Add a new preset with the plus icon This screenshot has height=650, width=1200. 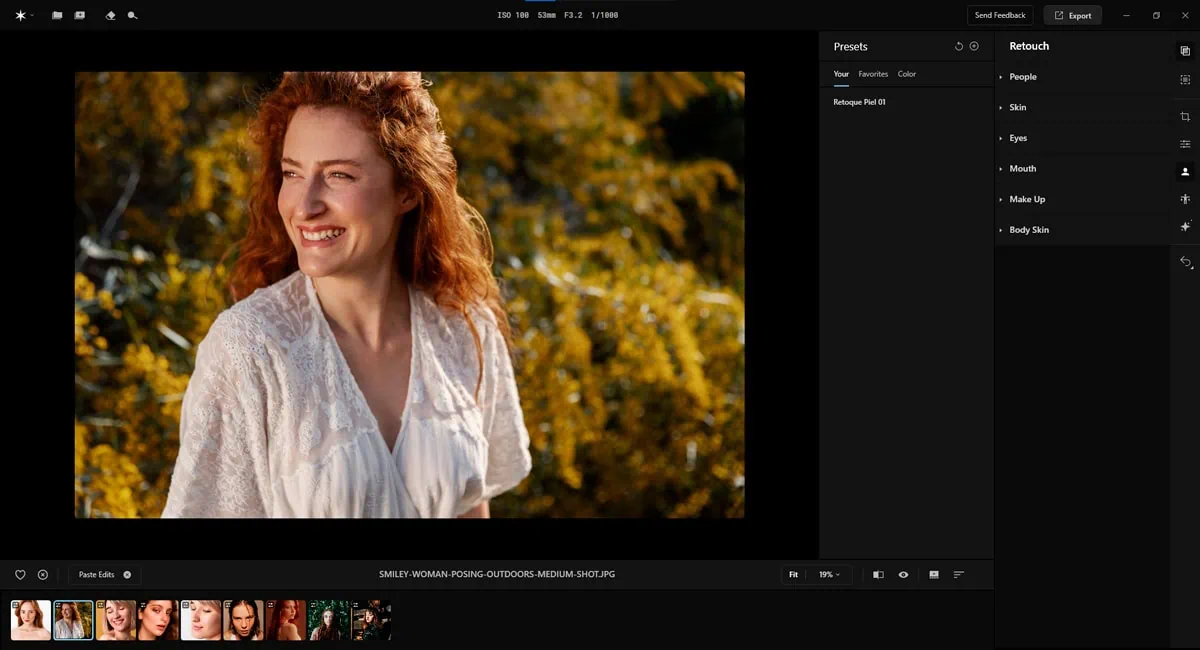[x=974, y=46]
